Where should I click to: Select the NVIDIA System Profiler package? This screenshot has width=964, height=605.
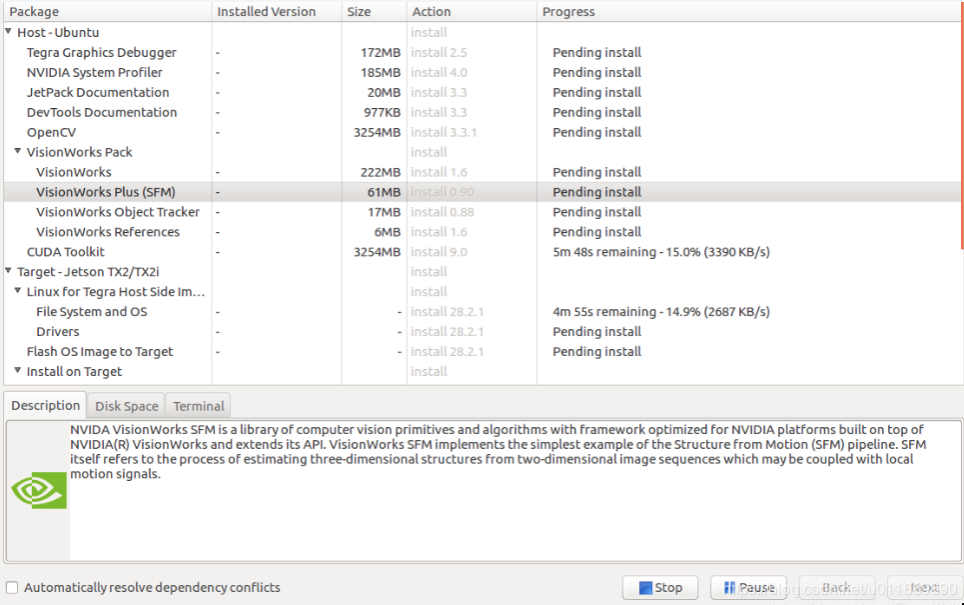coord(95,73)
